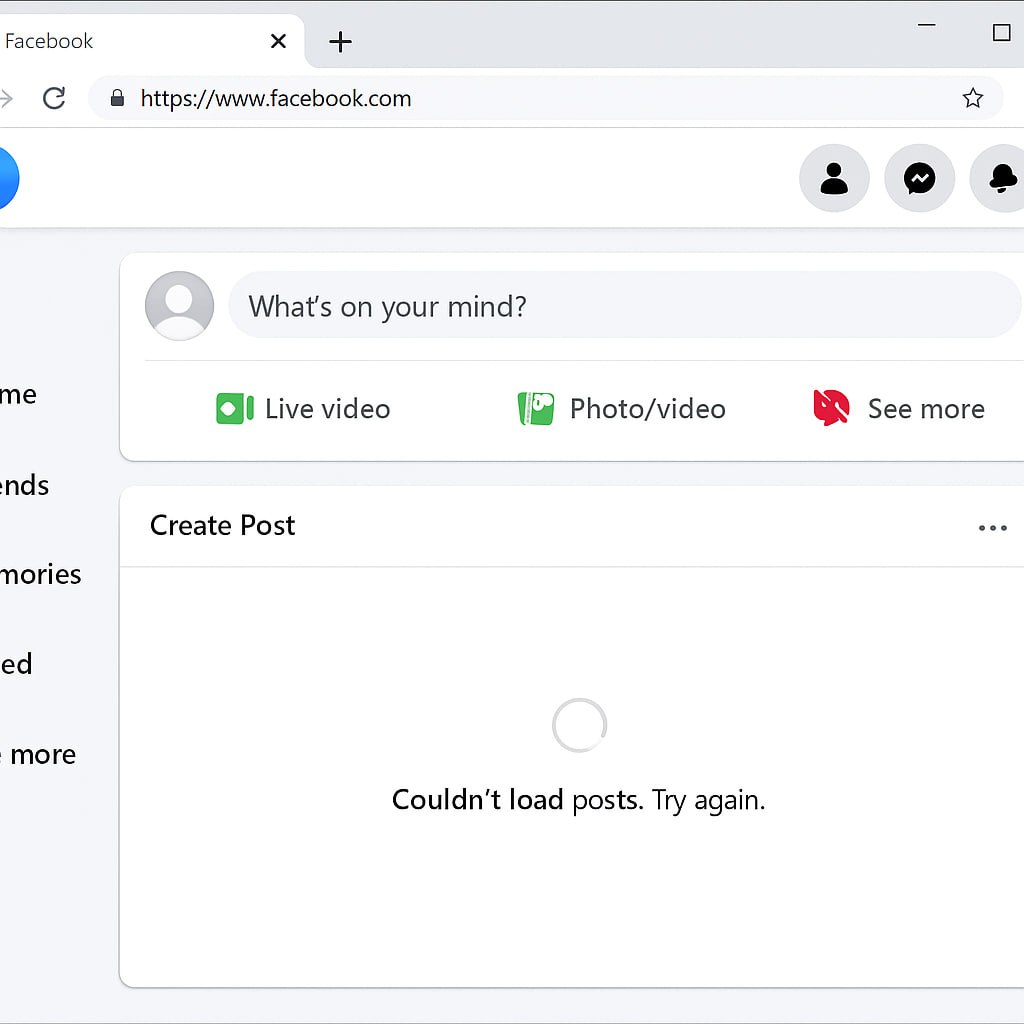Image resolution: width=1024 pixels, height=1024 pixels.
Task: Click the padlock site info icon
Action: tap(118, 98)
